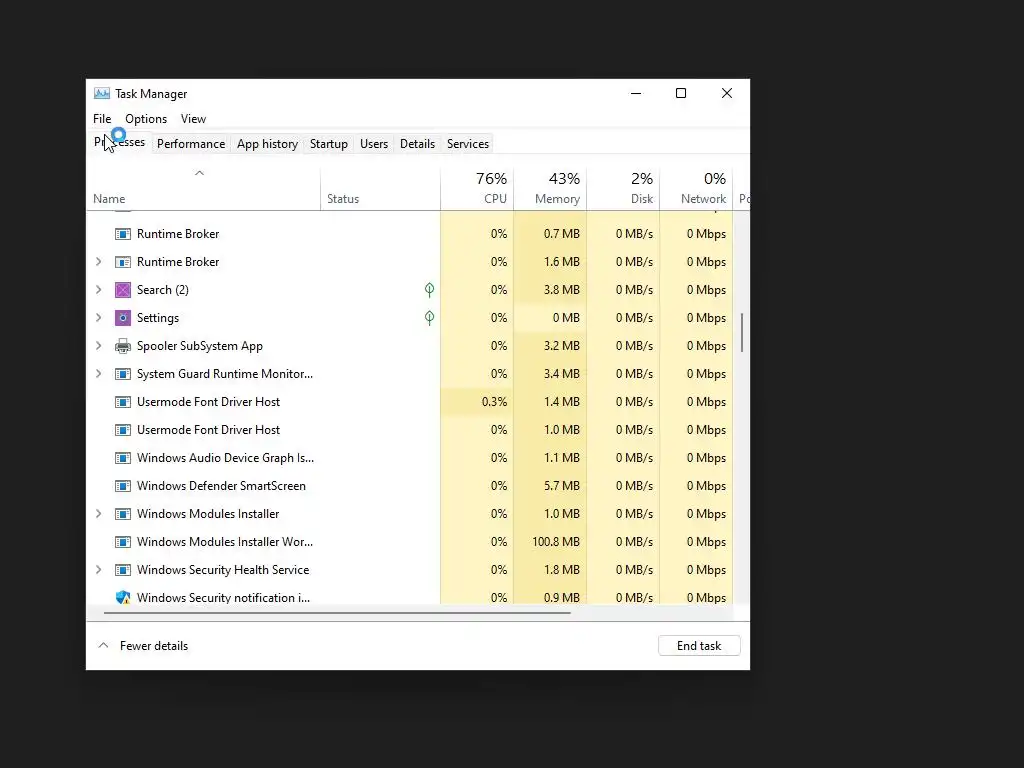
Task: Switch to the Performance tab
Action: coord(191,144)
